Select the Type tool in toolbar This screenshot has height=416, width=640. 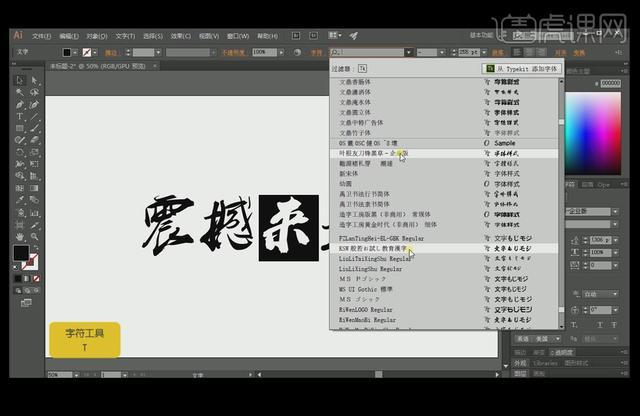click(19, 117)
